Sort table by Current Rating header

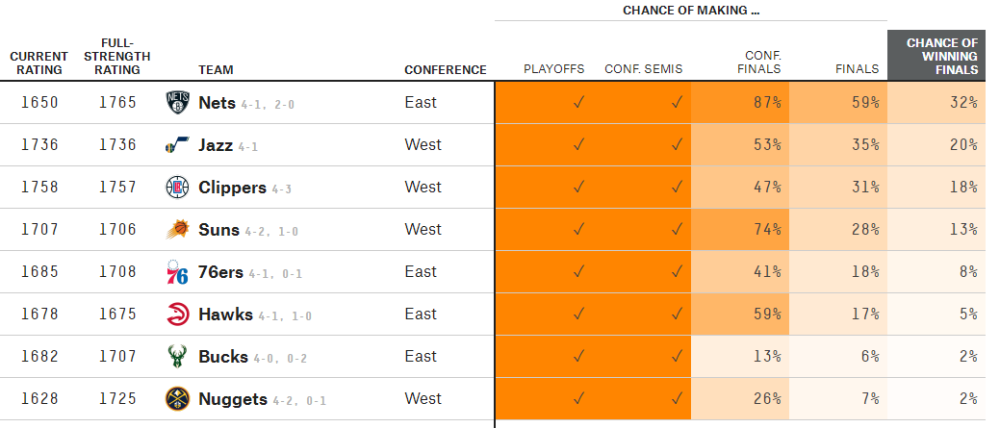pos(39,63)
